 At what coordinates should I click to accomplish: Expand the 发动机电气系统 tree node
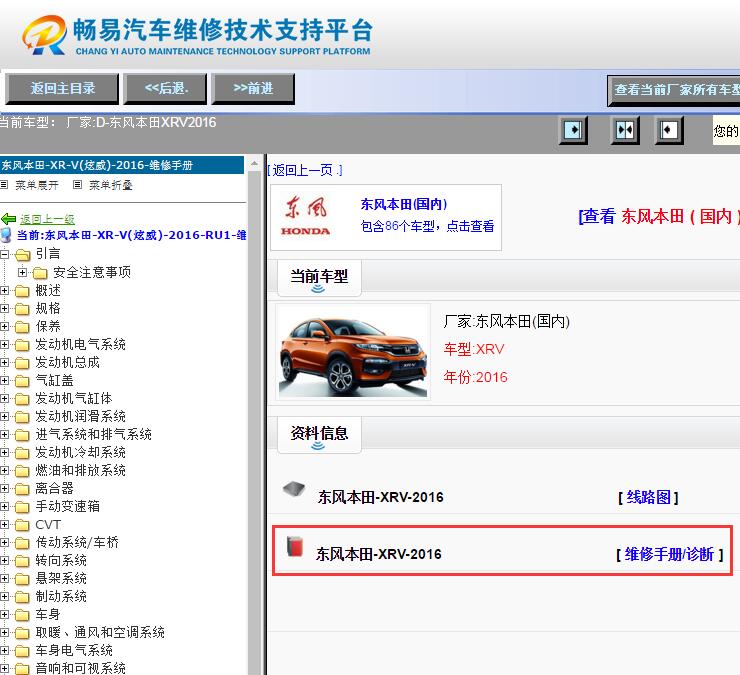(4, 345)
